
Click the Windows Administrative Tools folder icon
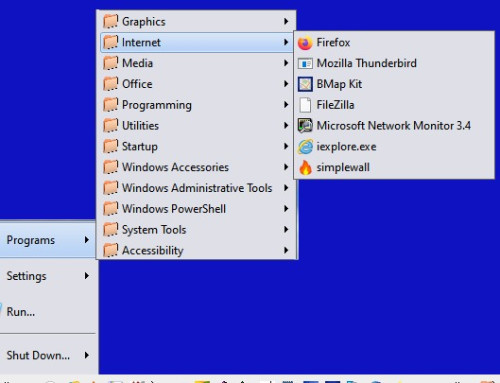[110, 188]
